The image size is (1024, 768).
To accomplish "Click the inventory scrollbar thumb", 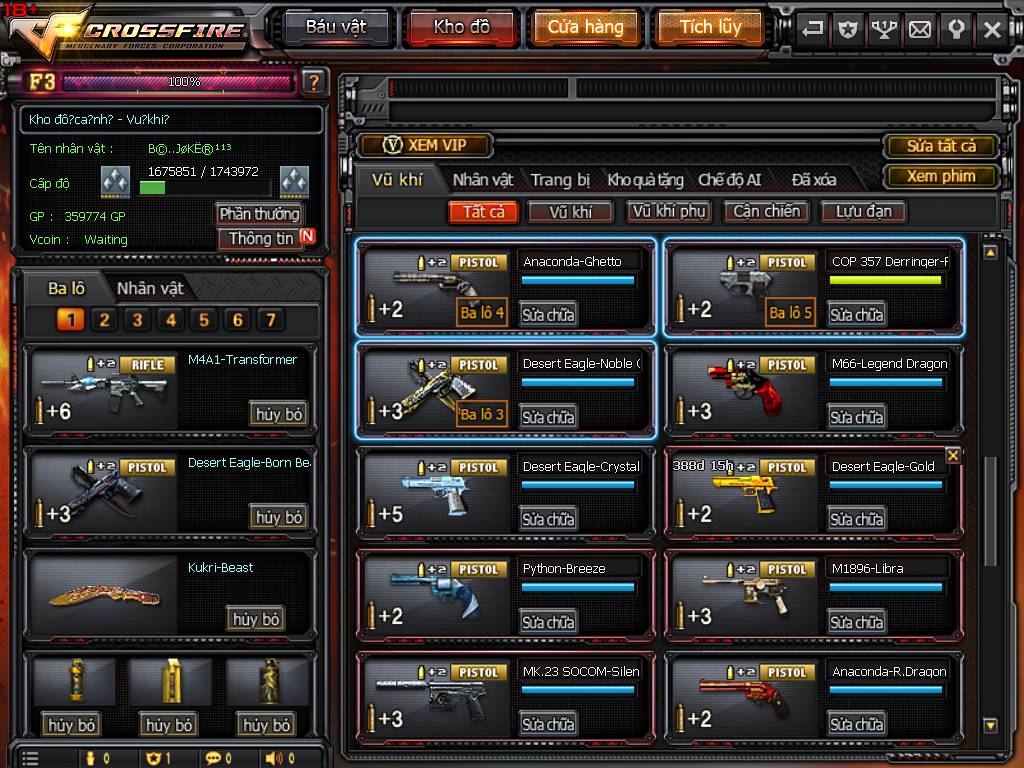I will pyautogui.click(x=990, y=511).
